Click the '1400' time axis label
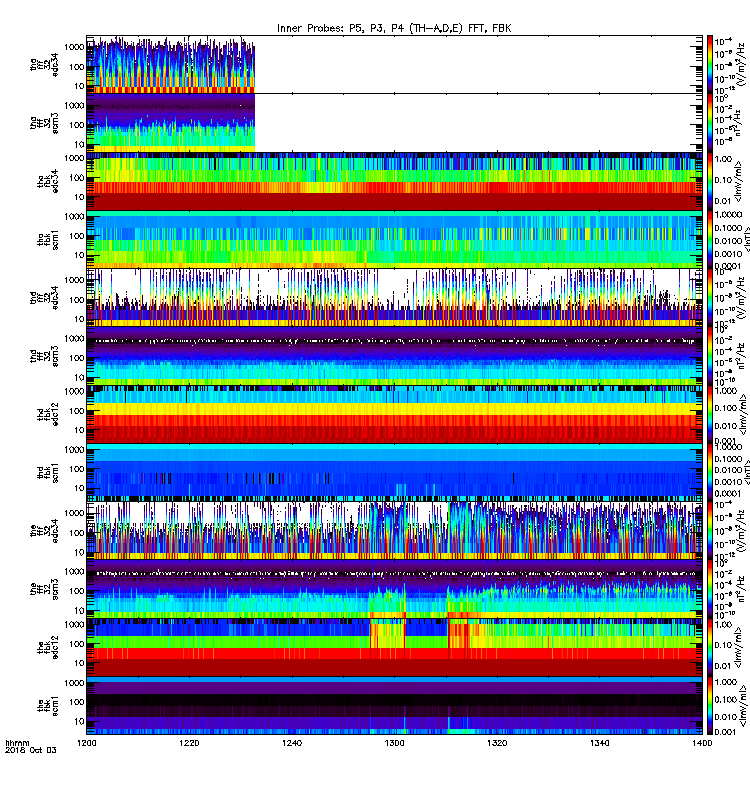 (x=702, y=743)
